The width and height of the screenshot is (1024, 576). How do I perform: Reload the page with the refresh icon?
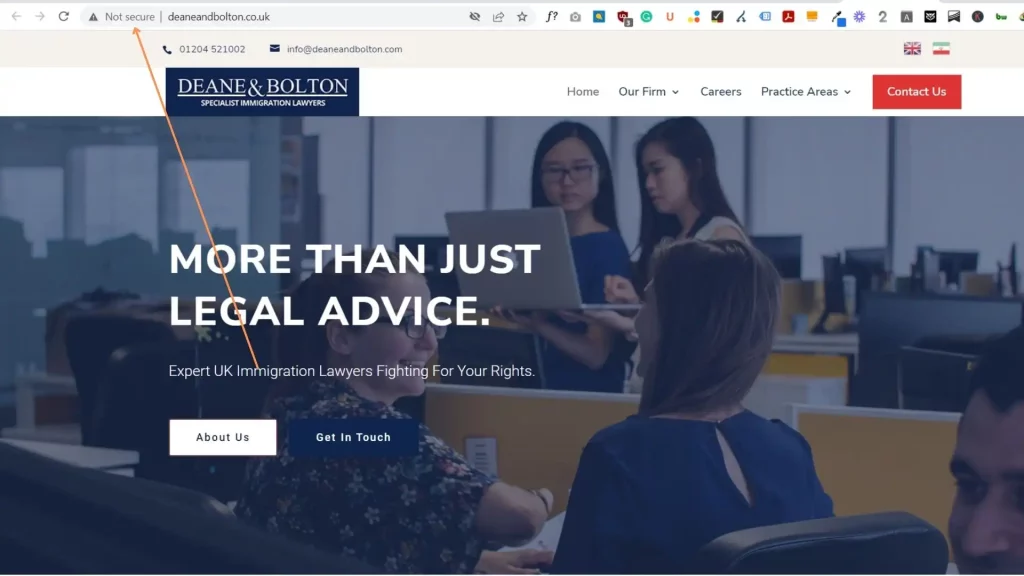(63, 16)
